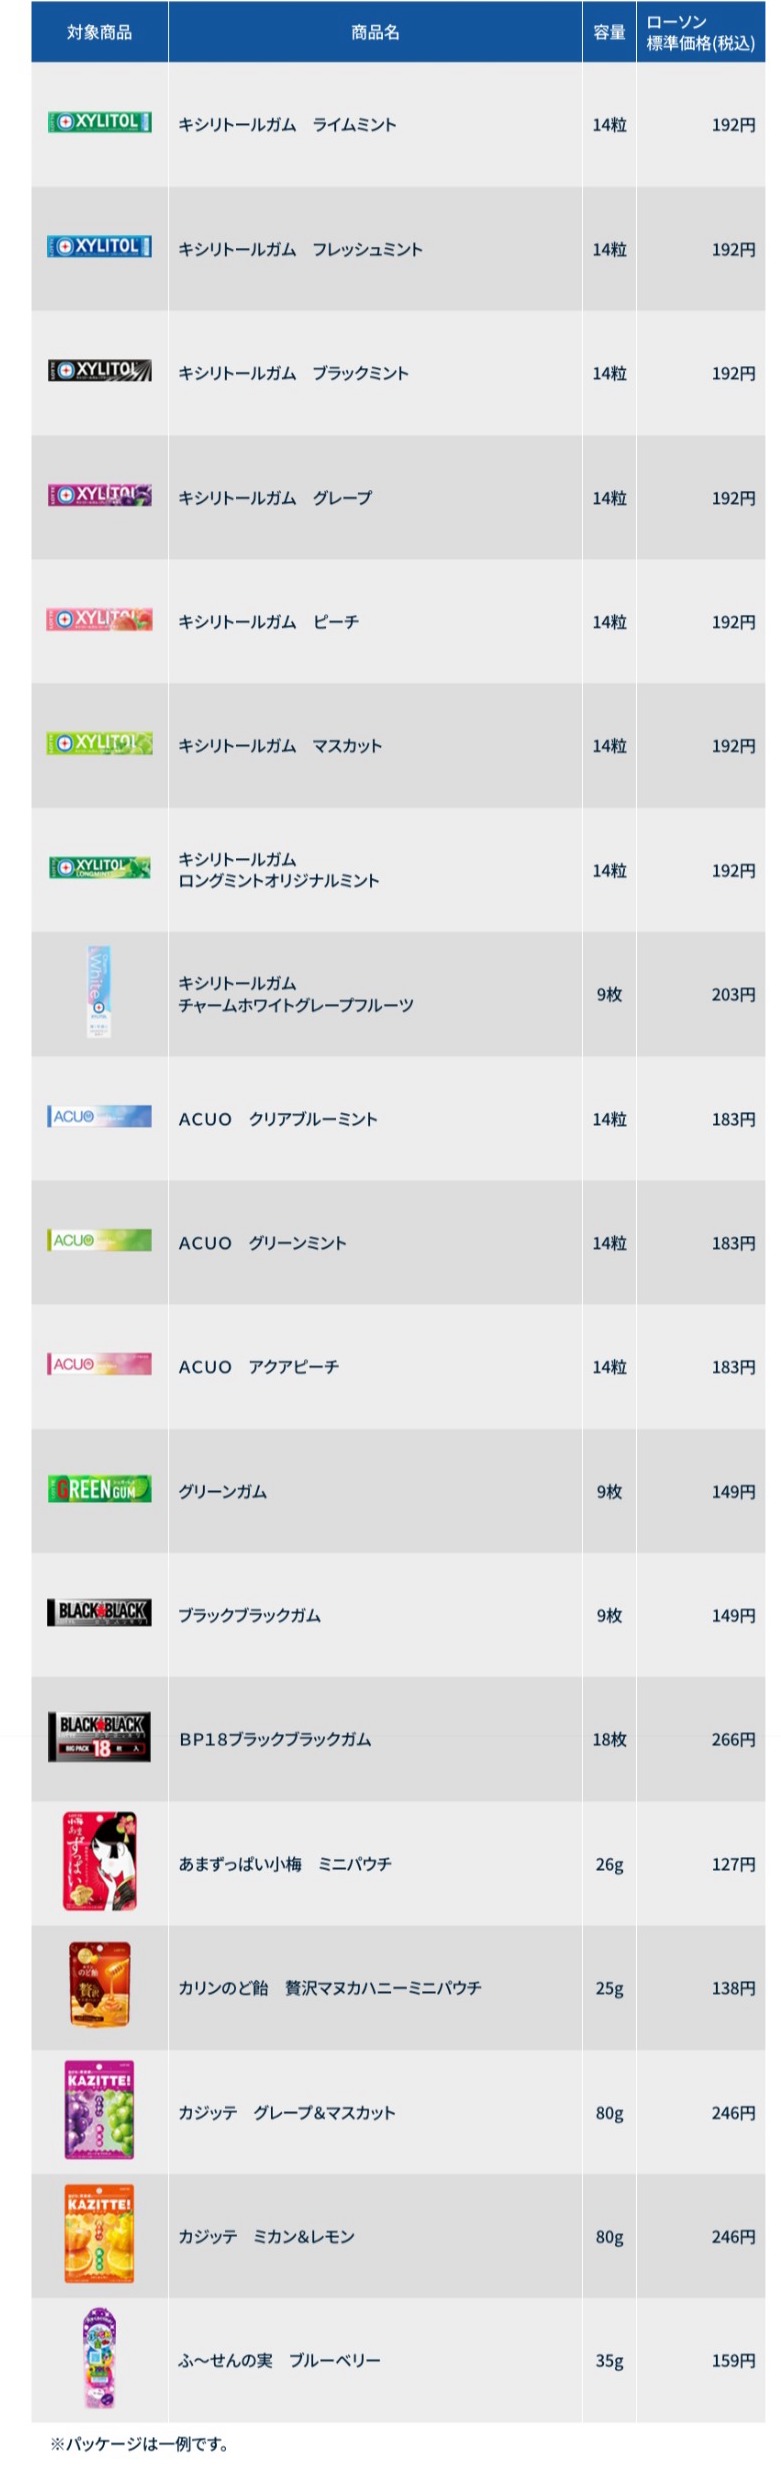Select the Xylitol Muscat gum image
The height and width of the screenshot is (2470, 781).
pyautogui.click(x=100, y=743)
